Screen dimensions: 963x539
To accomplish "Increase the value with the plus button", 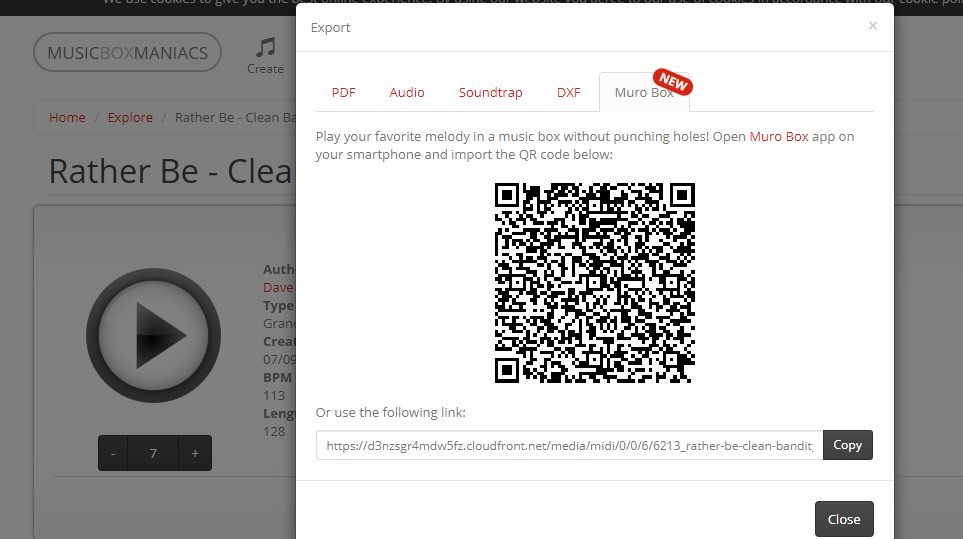I will 195,453.
